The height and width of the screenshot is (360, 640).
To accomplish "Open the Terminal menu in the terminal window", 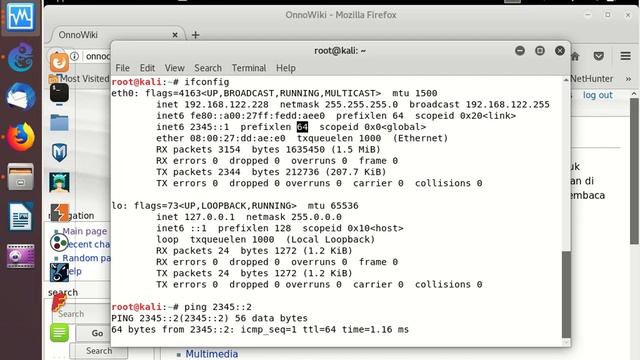I will [x=249, y=68].
